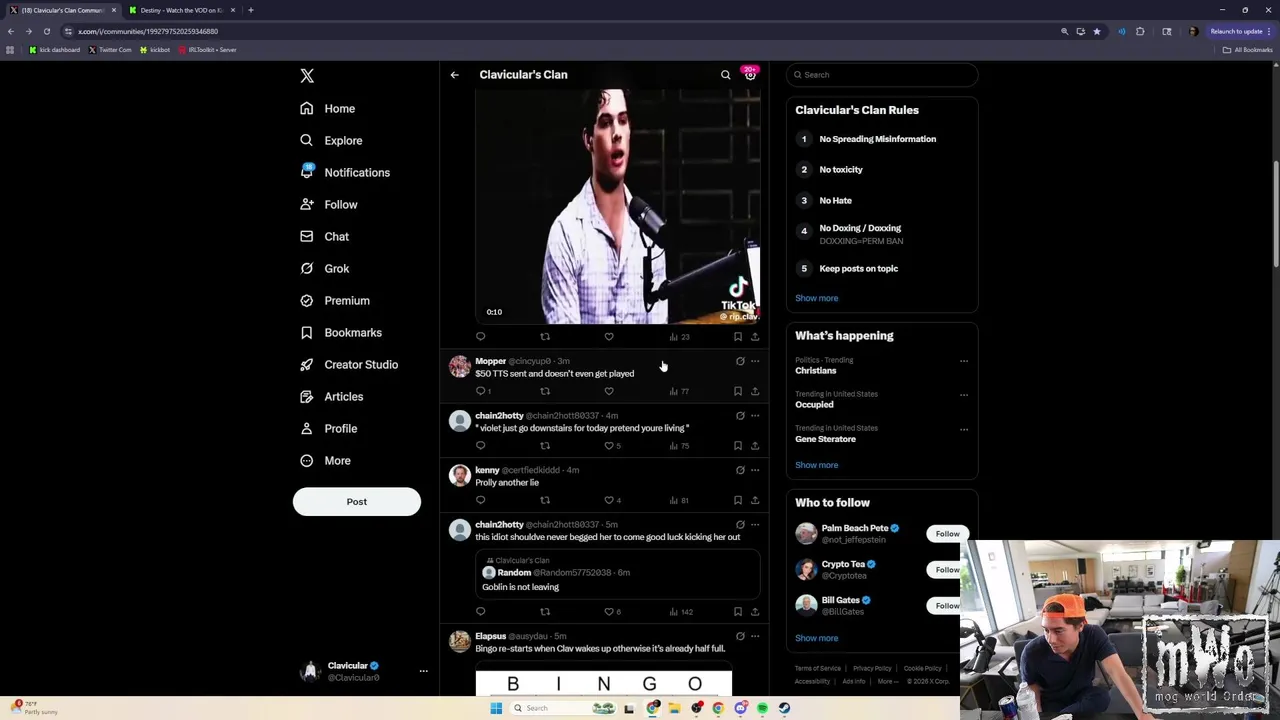
Task: Click the Premium icon in sidebar
Action: 306,300
